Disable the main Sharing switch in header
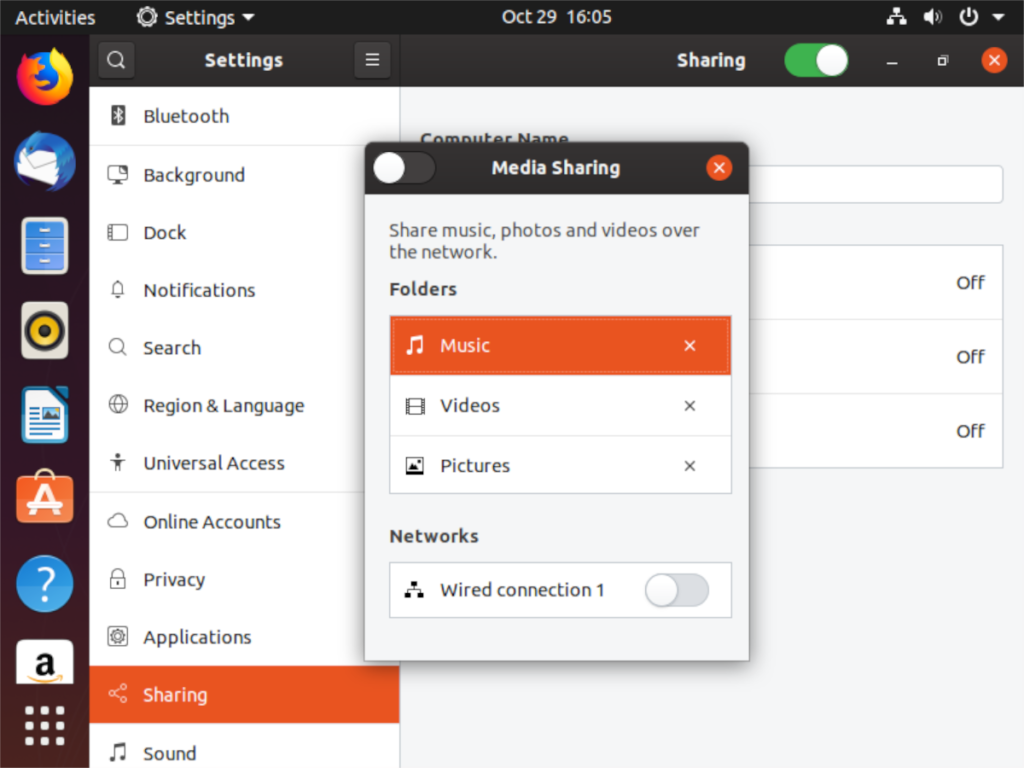The image size is (1024, 768). coord(816,60)
